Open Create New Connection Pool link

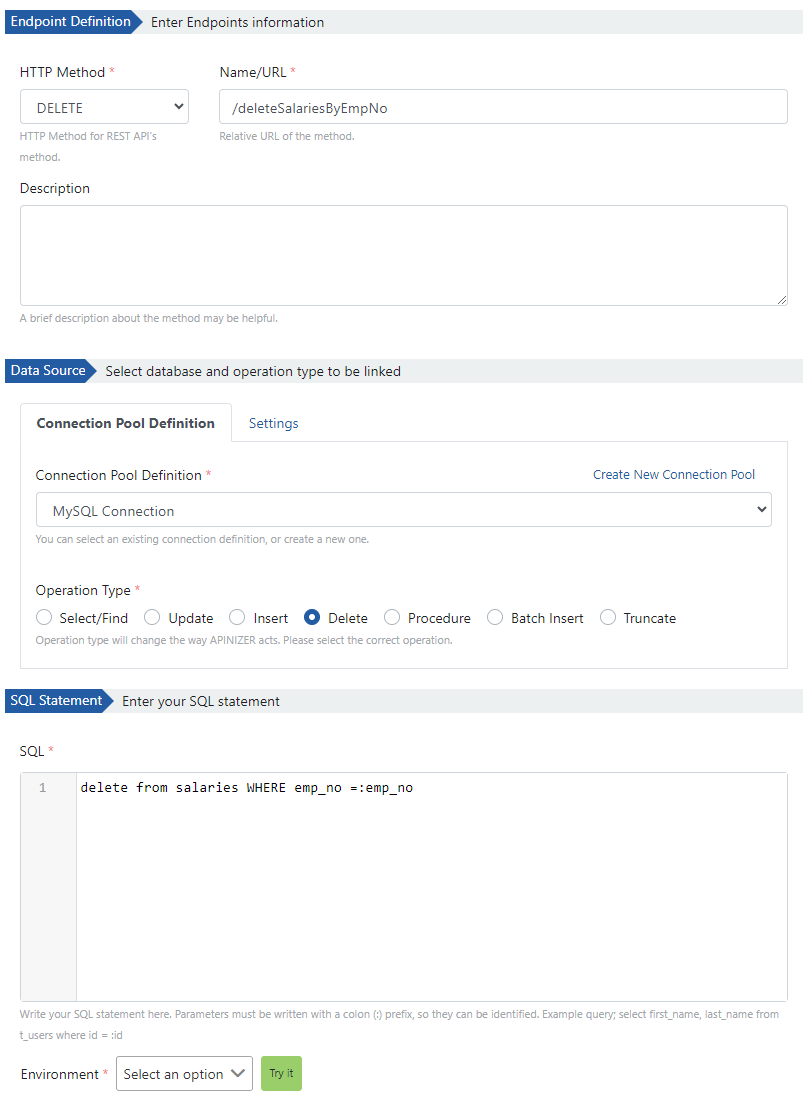coord(673,474)
